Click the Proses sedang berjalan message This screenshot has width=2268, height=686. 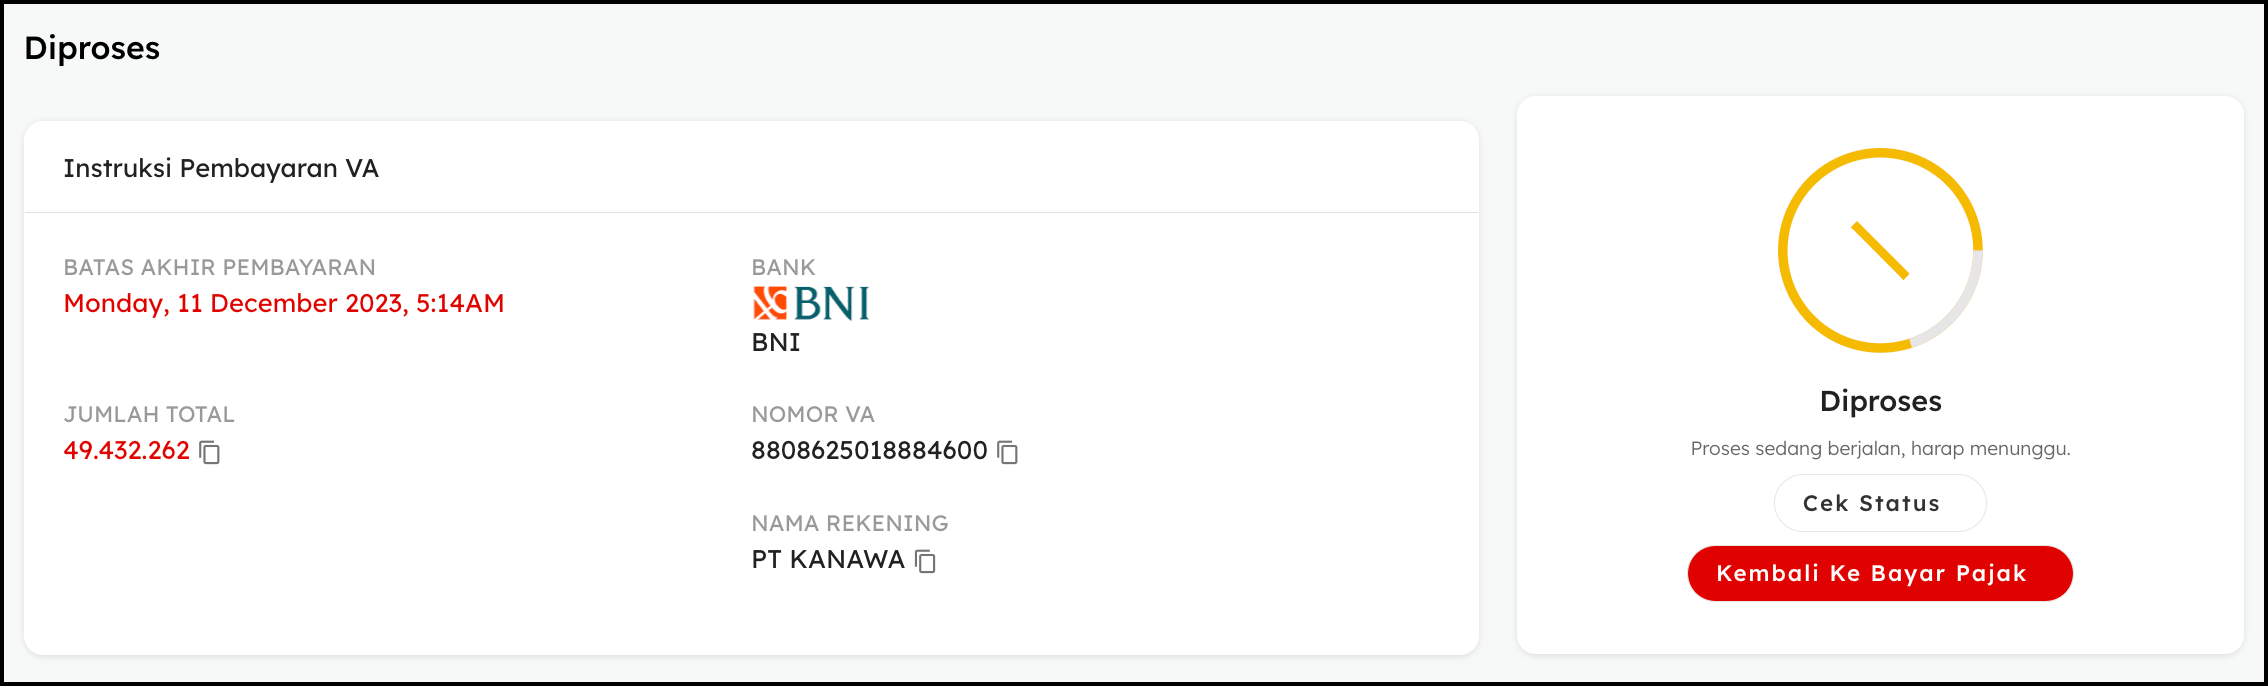[1880, 449]
